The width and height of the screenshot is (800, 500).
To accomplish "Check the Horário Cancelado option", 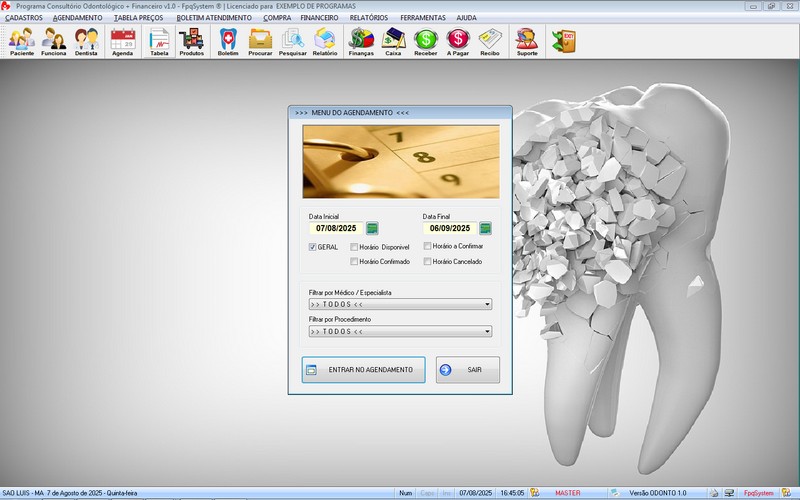I will click(x=427, y=261).
